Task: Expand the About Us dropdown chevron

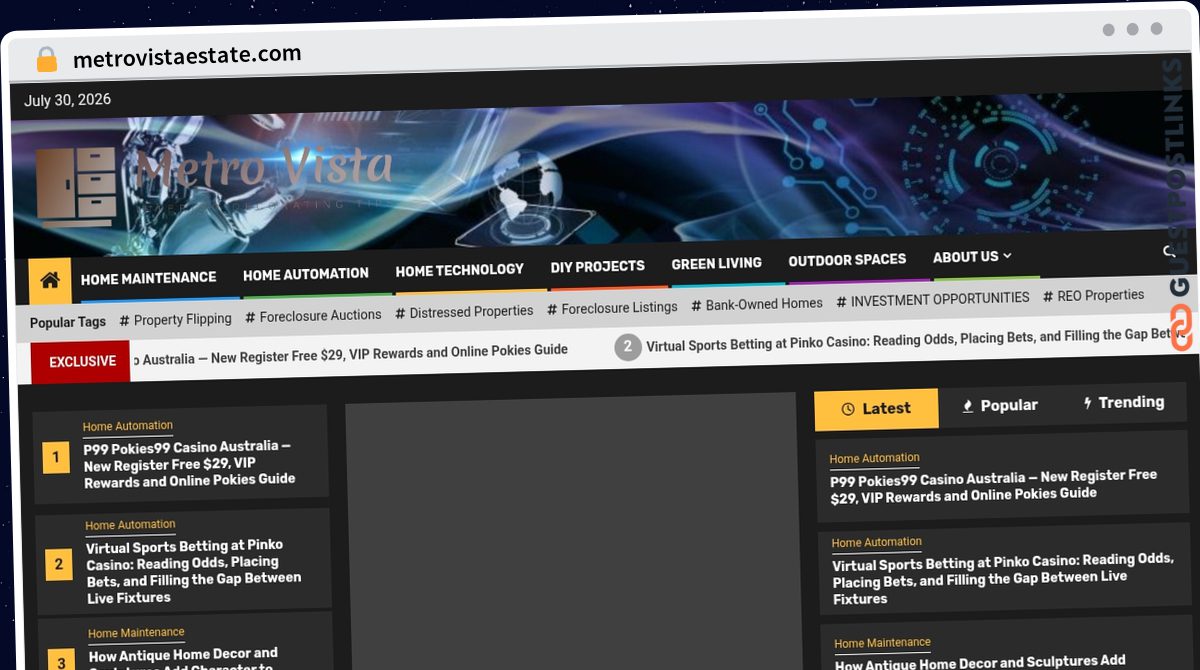Action: coord(1007,256)
